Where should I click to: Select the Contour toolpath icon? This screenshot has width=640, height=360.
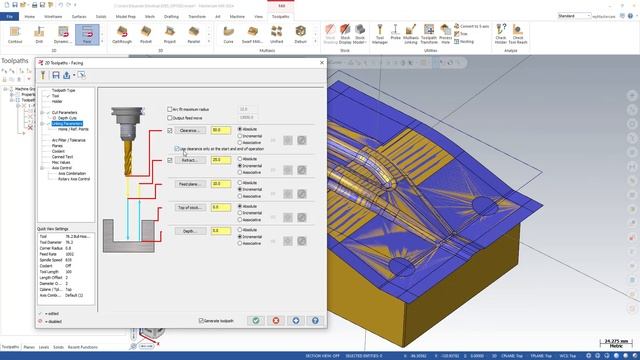(15, 34)
